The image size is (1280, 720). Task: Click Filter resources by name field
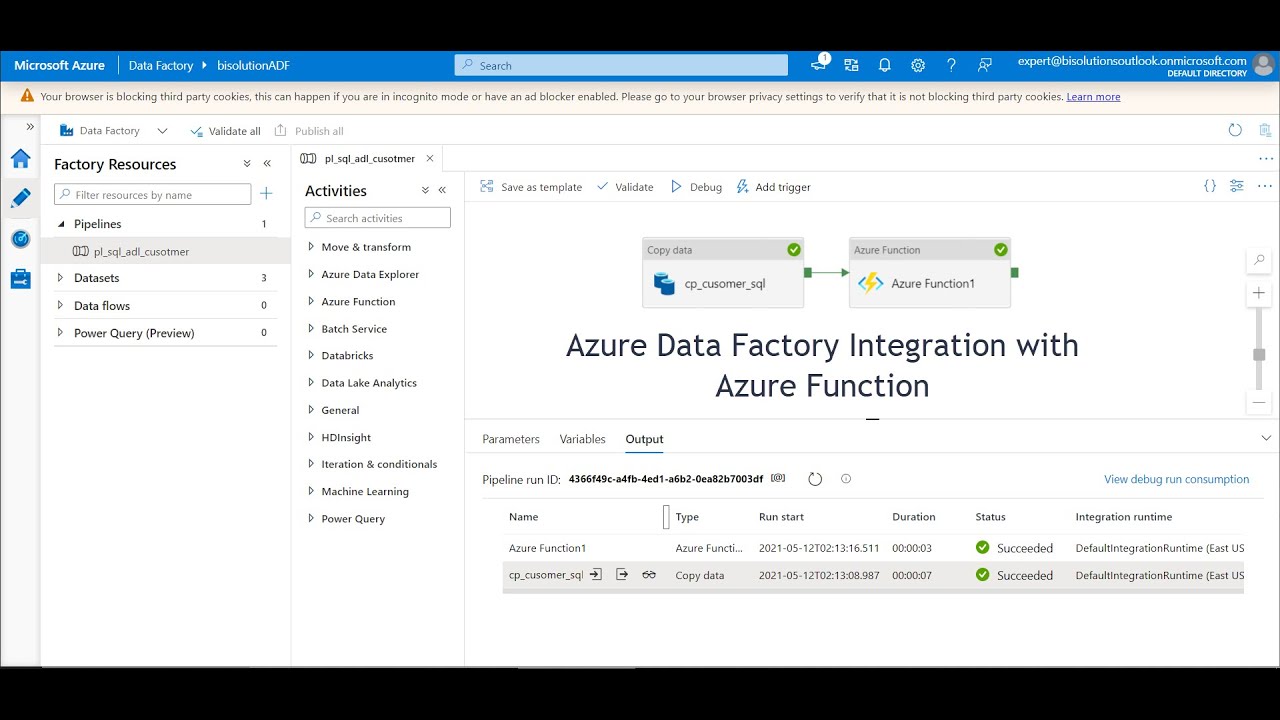click(152, 195)
